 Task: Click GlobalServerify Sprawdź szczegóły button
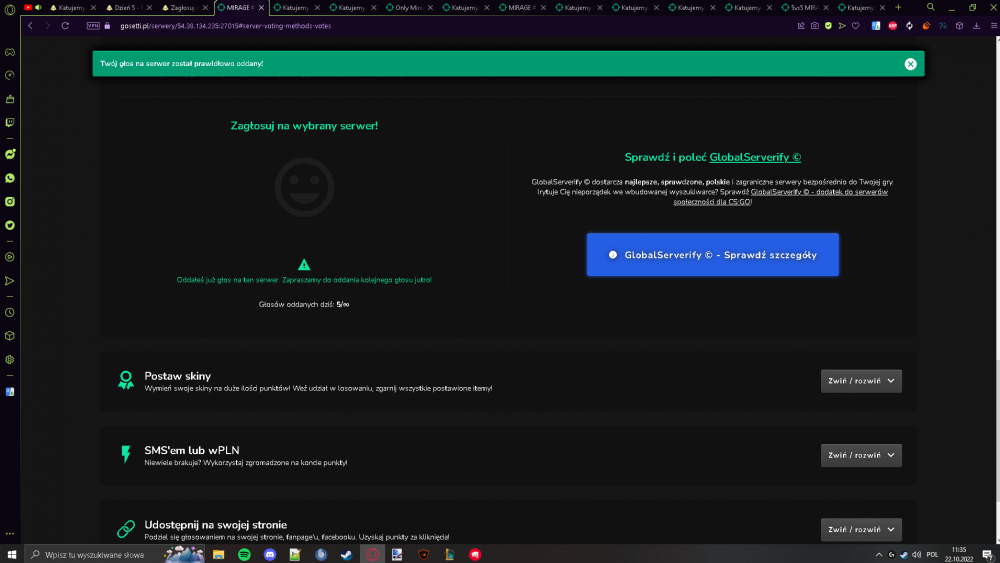(712, 254)
